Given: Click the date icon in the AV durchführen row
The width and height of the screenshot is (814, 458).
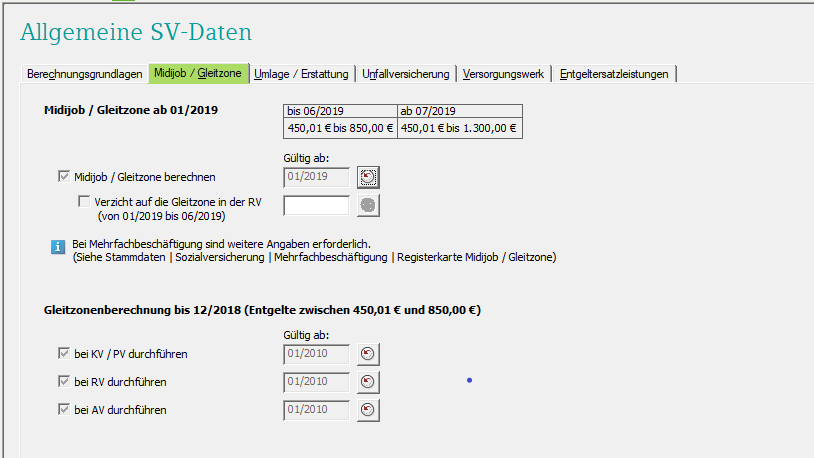Looking at the screenshot, I should pyautogui.click(x=369, y=410).
